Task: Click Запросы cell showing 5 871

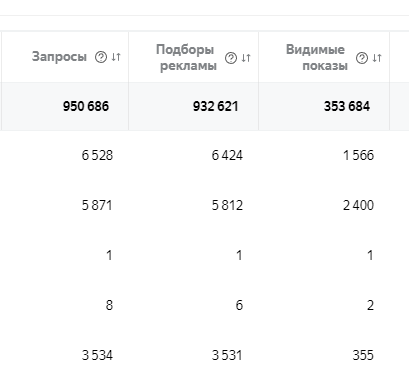Action: [97, 205]
